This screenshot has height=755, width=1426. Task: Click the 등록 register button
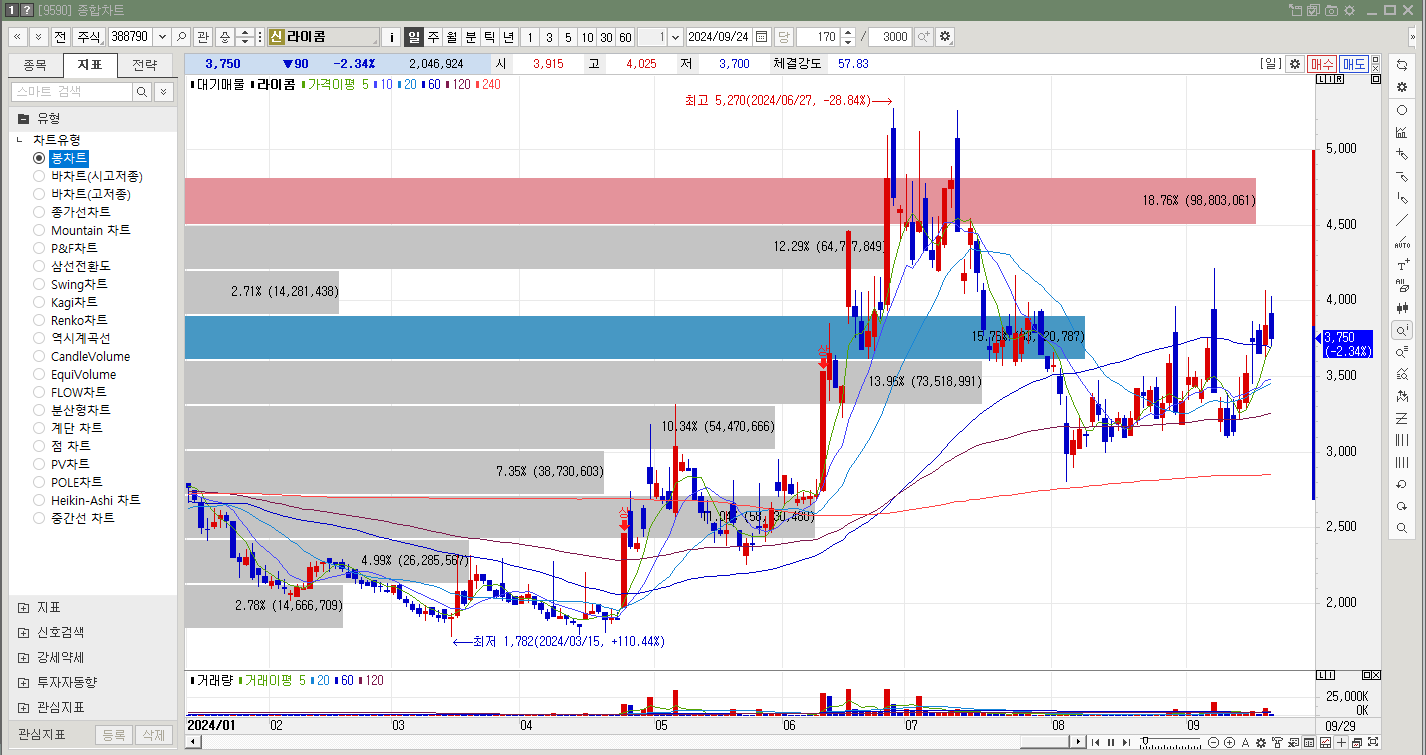coord(114,735)
